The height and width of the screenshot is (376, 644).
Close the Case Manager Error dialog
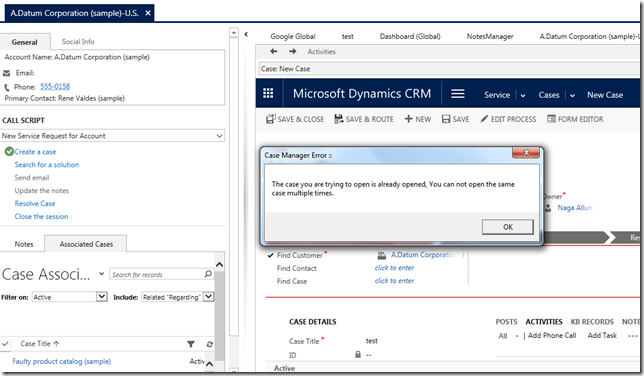pyautogui.click(x=526, y=152)
